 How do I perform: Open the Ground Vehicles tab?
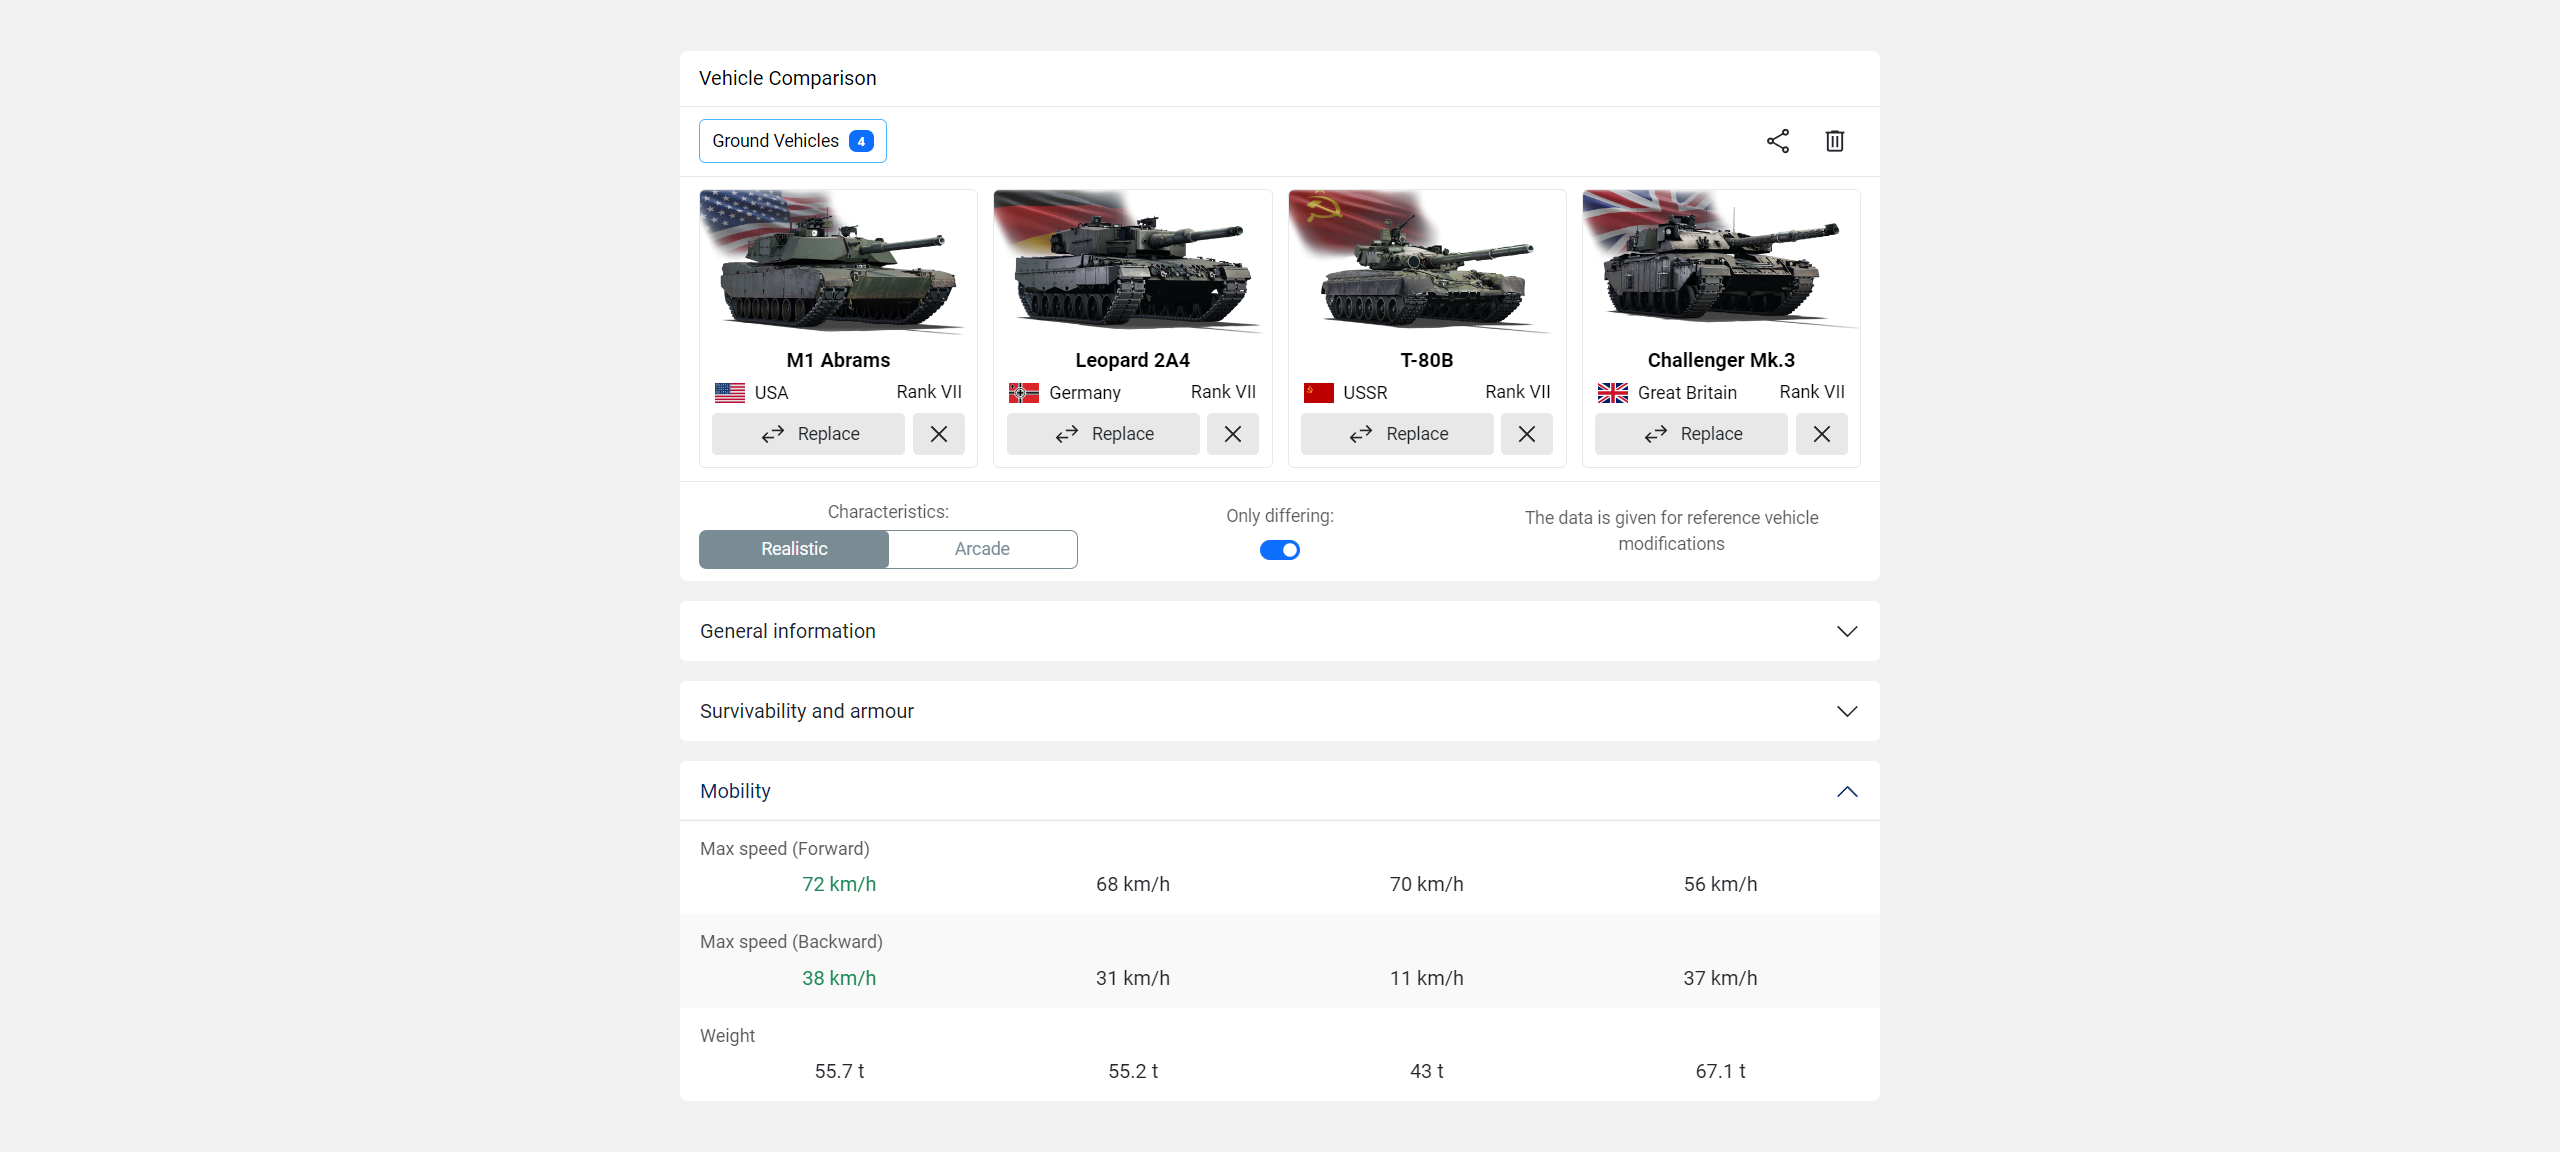pyautogui.click(x=776, y=141)
